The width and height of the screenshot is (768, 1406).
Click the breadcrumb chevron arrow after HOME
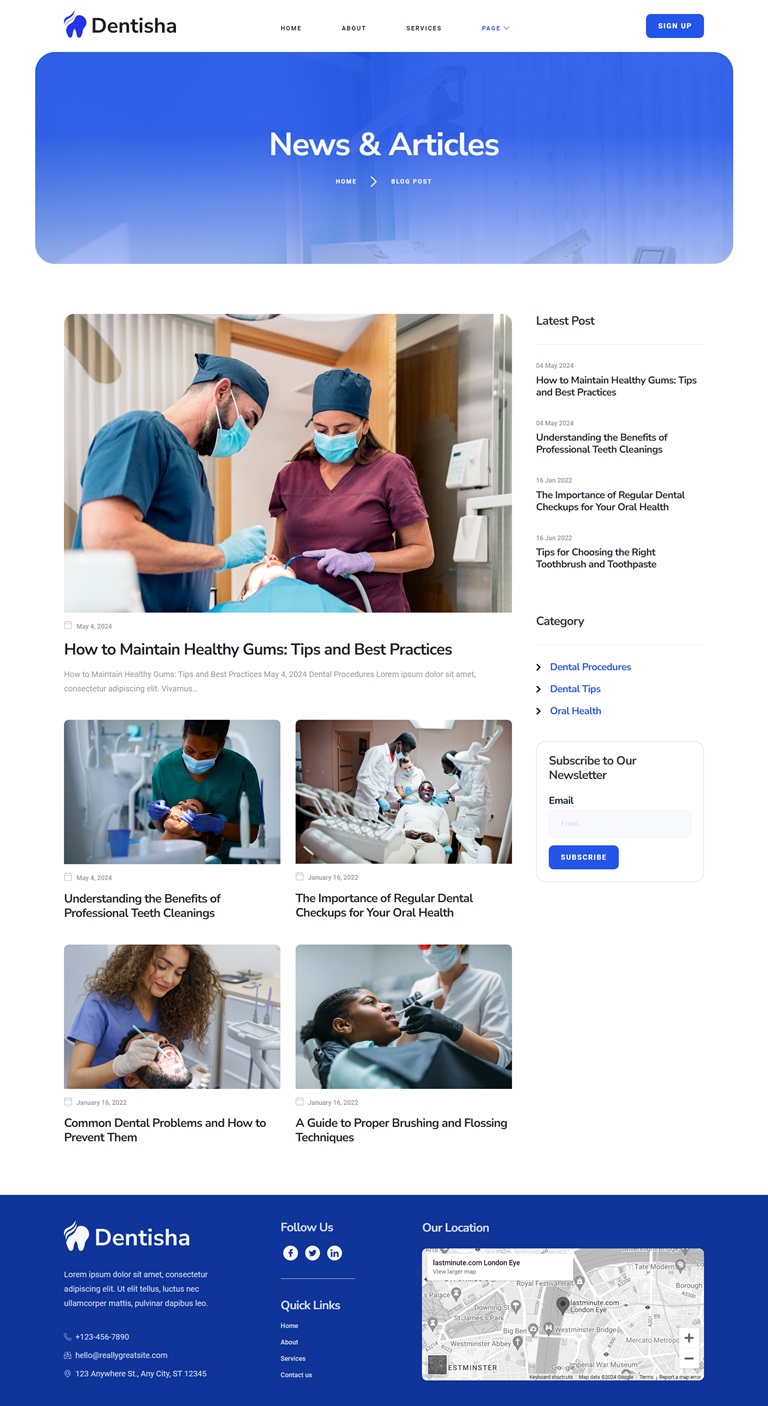pos(373,181)
